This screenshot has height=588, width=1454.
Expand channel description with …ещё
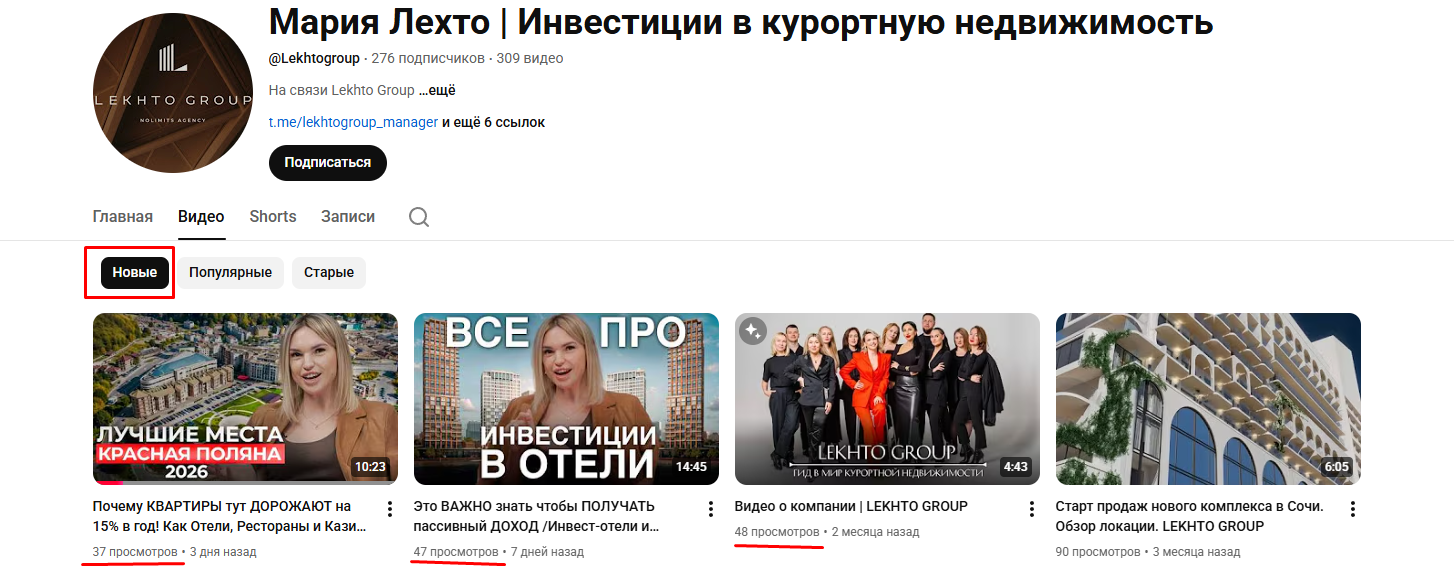click(x=437, y=90)
